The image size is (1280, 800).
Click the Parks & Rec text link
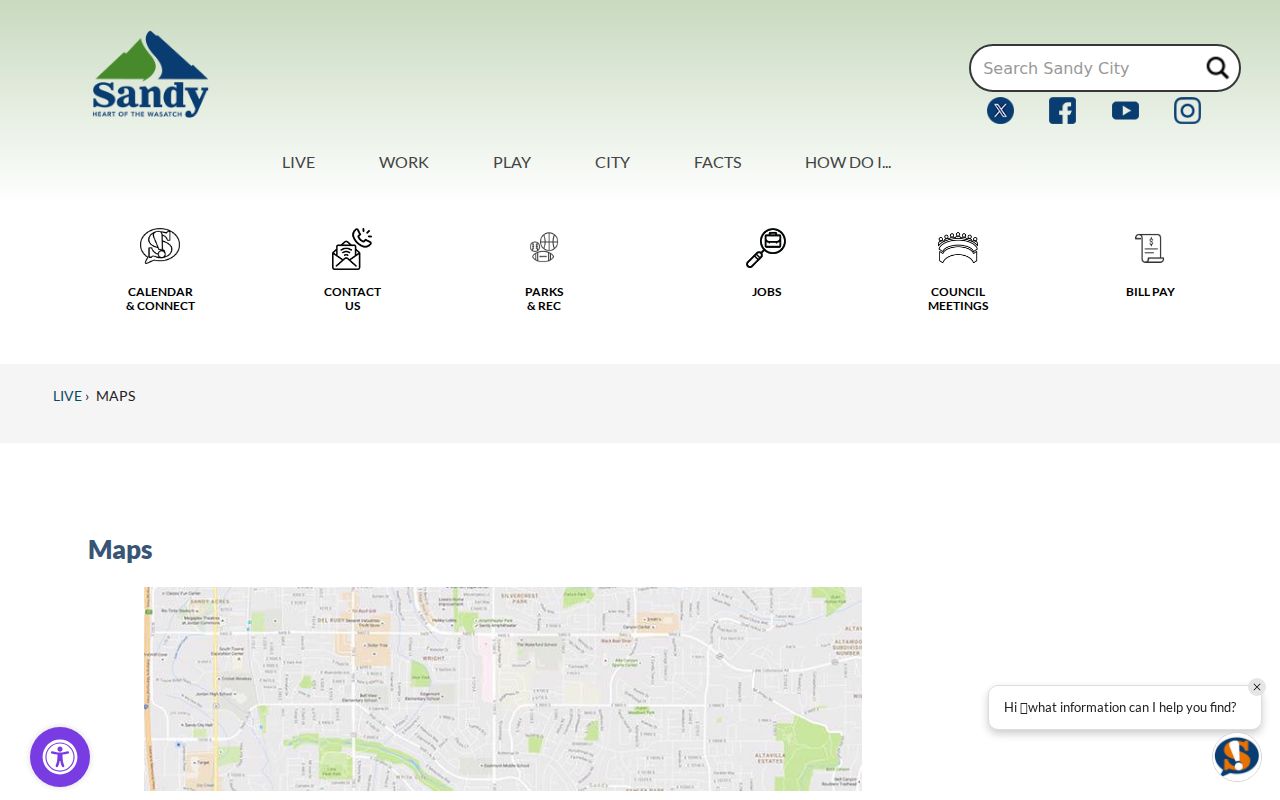pos(544,299)
